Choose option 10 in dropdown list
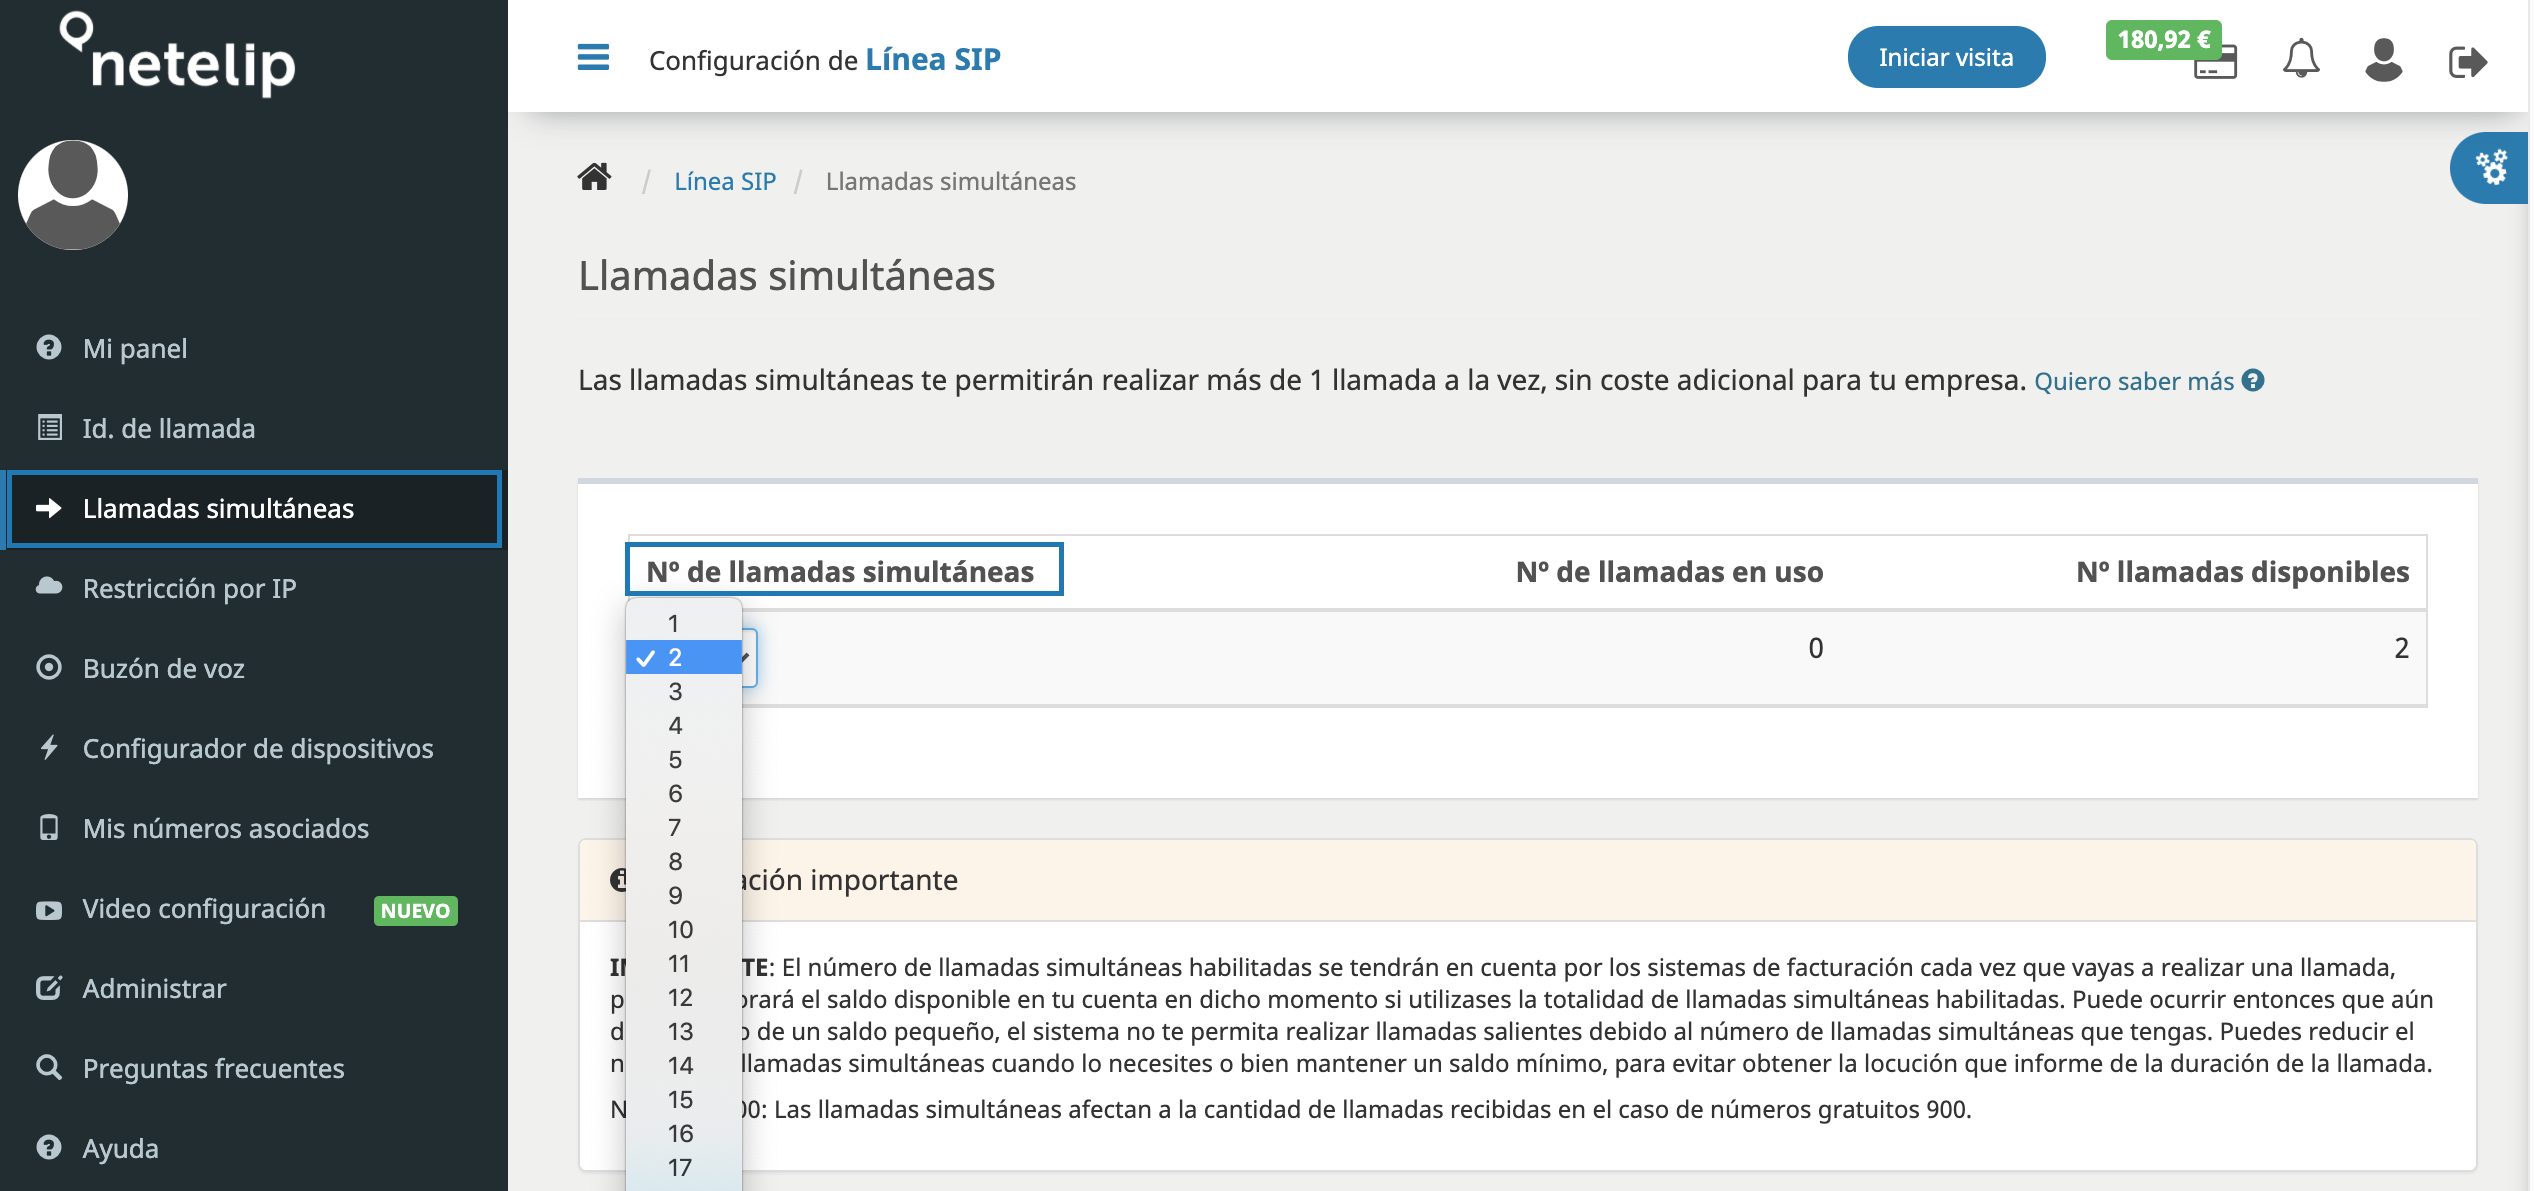 683,929
